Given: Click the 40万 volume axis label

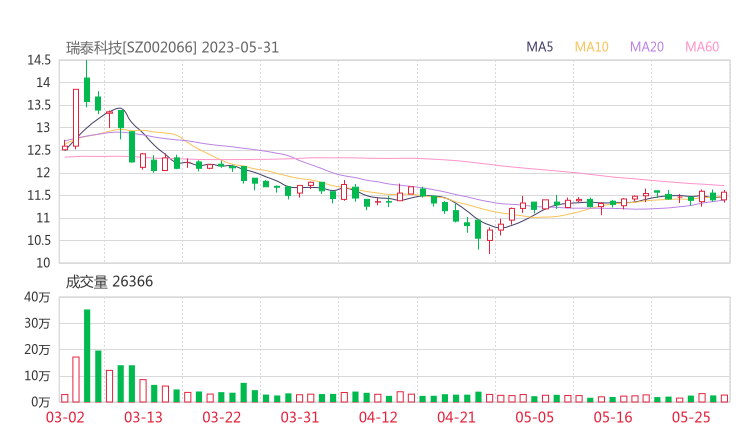Looking at the screenshot, I should pos(37,297).
